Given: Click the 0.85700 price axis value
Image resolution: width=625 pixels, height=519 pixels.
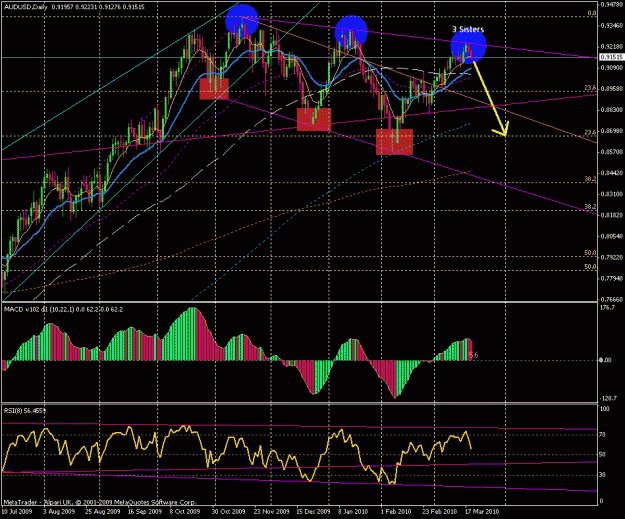Looking at the screenshot, I should pyautogui.click(x=612, y=152).
